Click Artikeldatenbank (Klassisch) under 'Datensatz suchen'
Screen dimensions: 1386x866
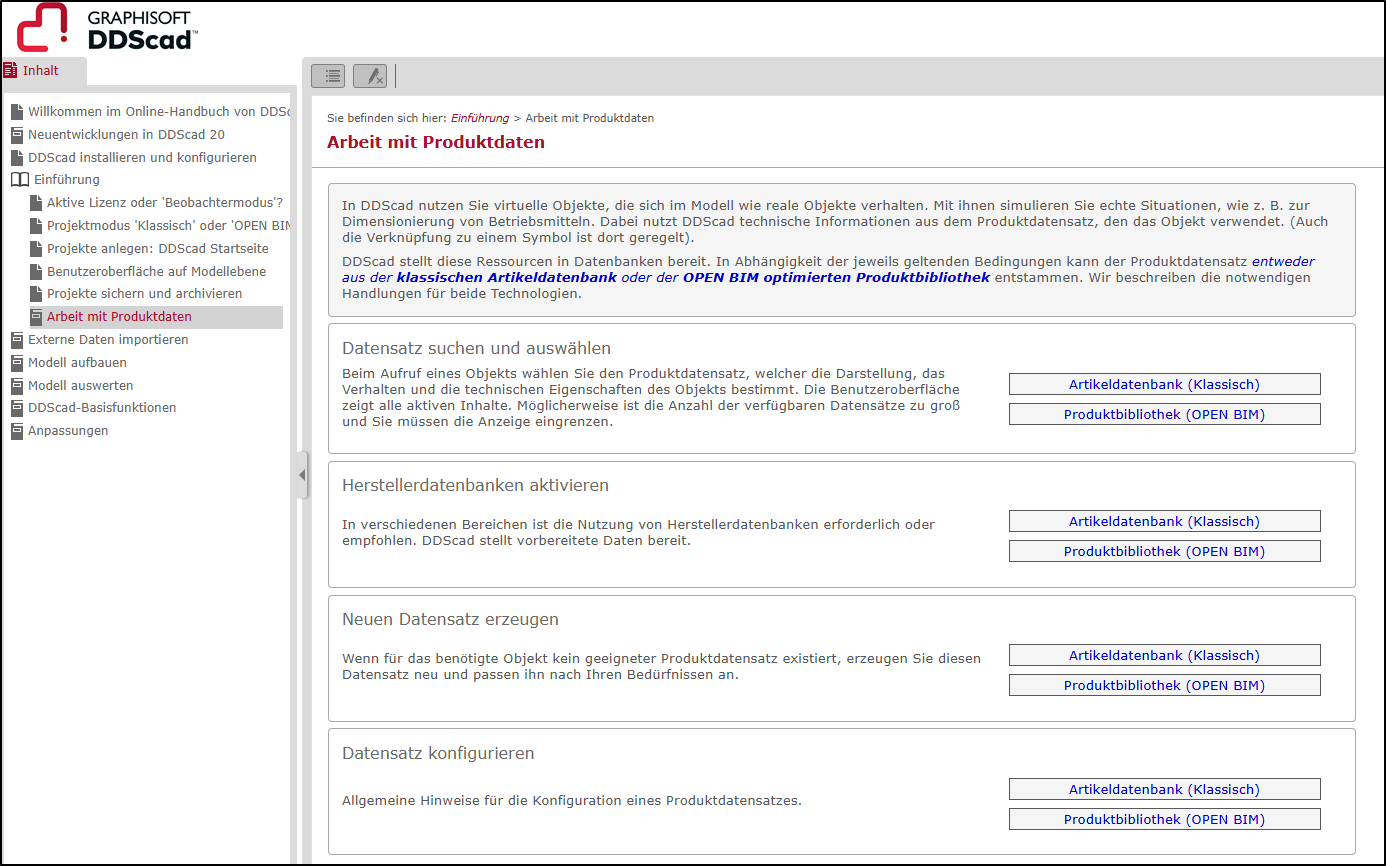tap(1164, 384)
